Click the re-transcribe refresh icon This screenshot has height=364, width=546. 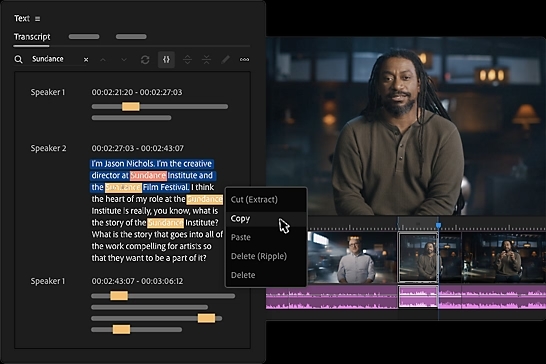click(145, 60)
